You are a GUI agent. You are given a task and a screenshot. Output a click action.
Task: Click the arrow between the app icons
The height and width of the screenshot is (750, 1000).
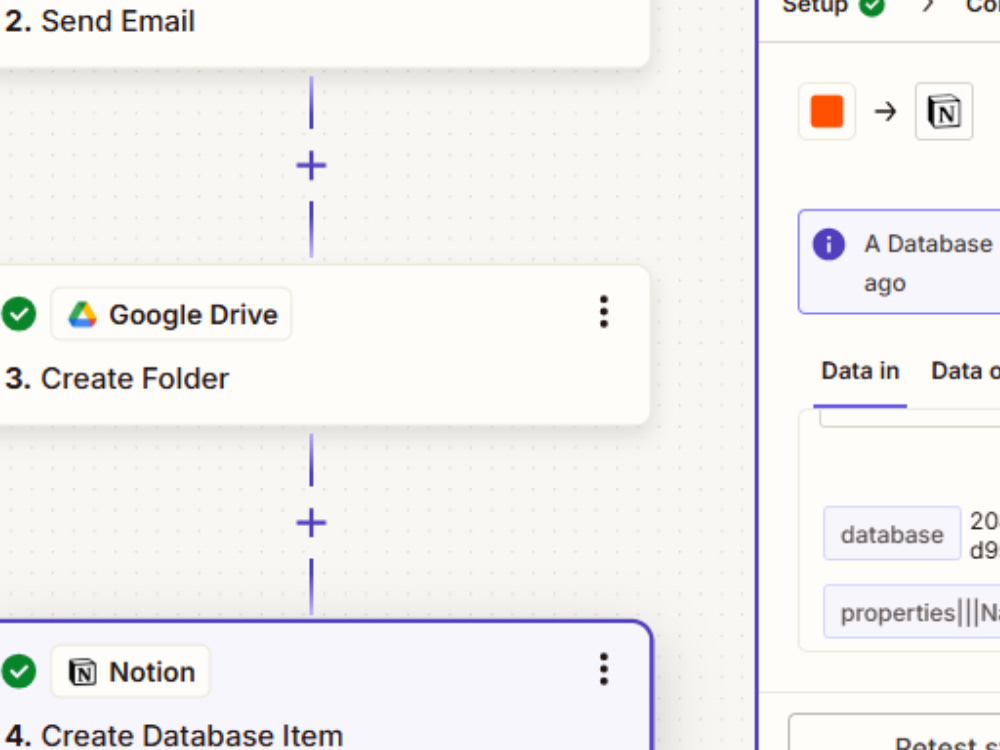click(885, 112)
